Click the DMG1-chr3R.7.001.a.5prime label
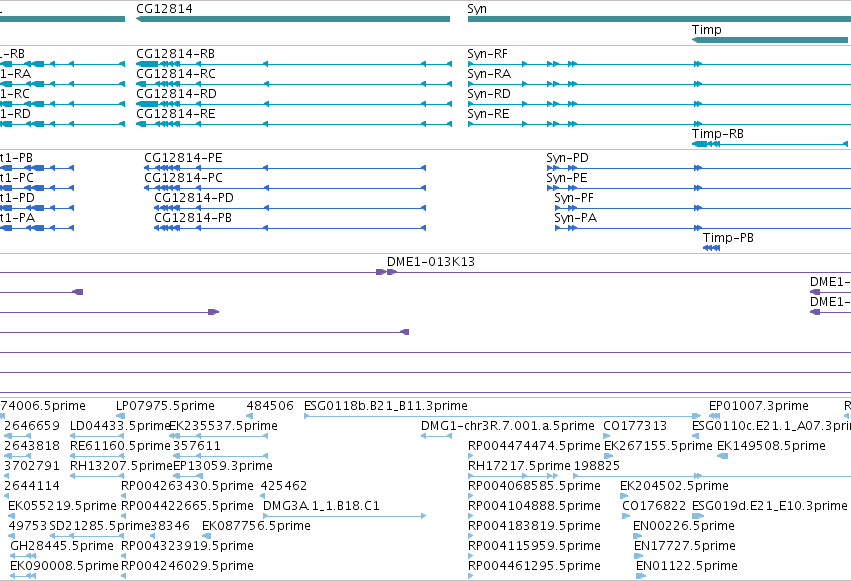Viewport: 851px width, 581px height. pyautogui.click(x=508, y=426)
